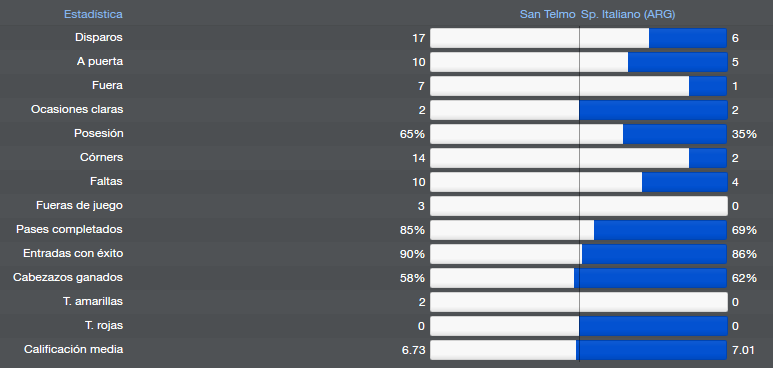Click the T. amarillas bar
The image size is (773, 368).
[x=579, y=301]
